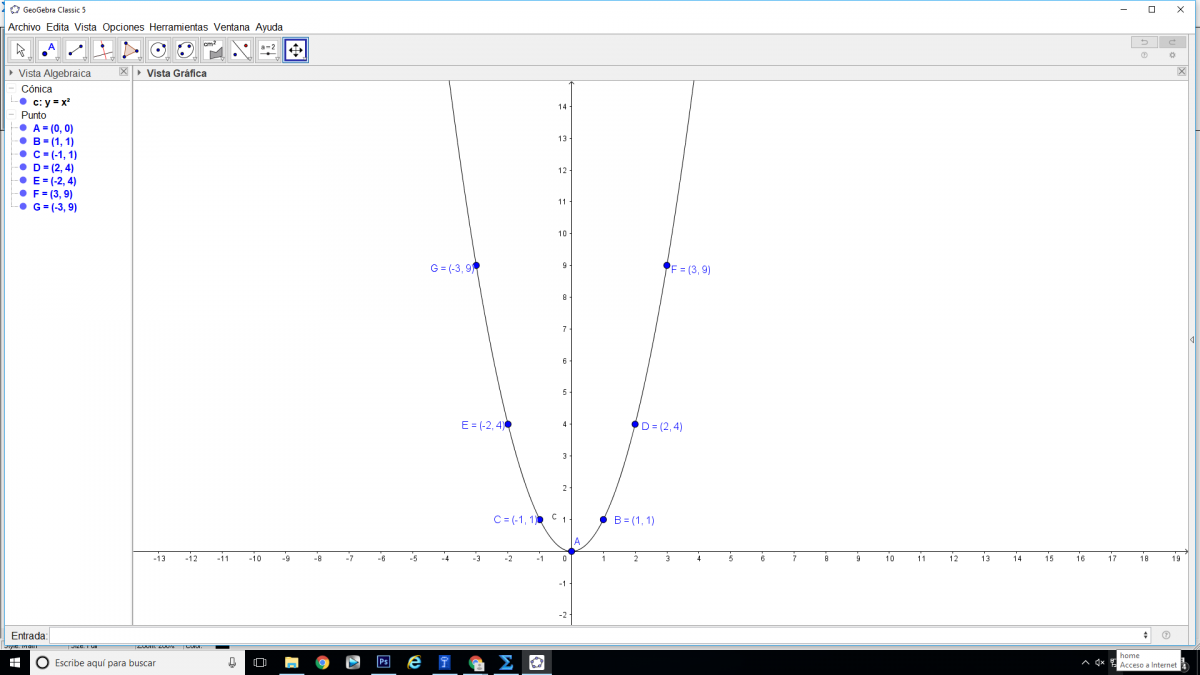Open the Entrada input history dropdown
Viewport: 1200px width, 675px height.
tap(1145, 635)
